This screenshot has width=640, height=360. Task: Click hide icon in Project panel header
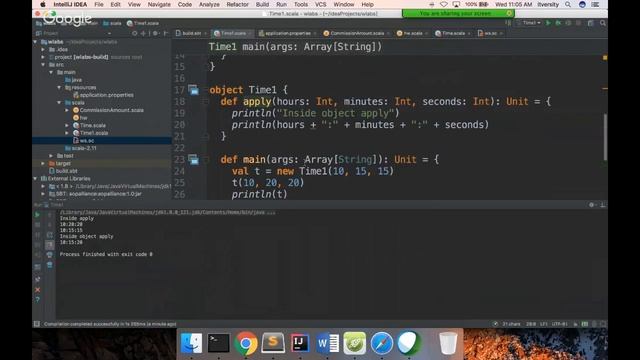165,33
